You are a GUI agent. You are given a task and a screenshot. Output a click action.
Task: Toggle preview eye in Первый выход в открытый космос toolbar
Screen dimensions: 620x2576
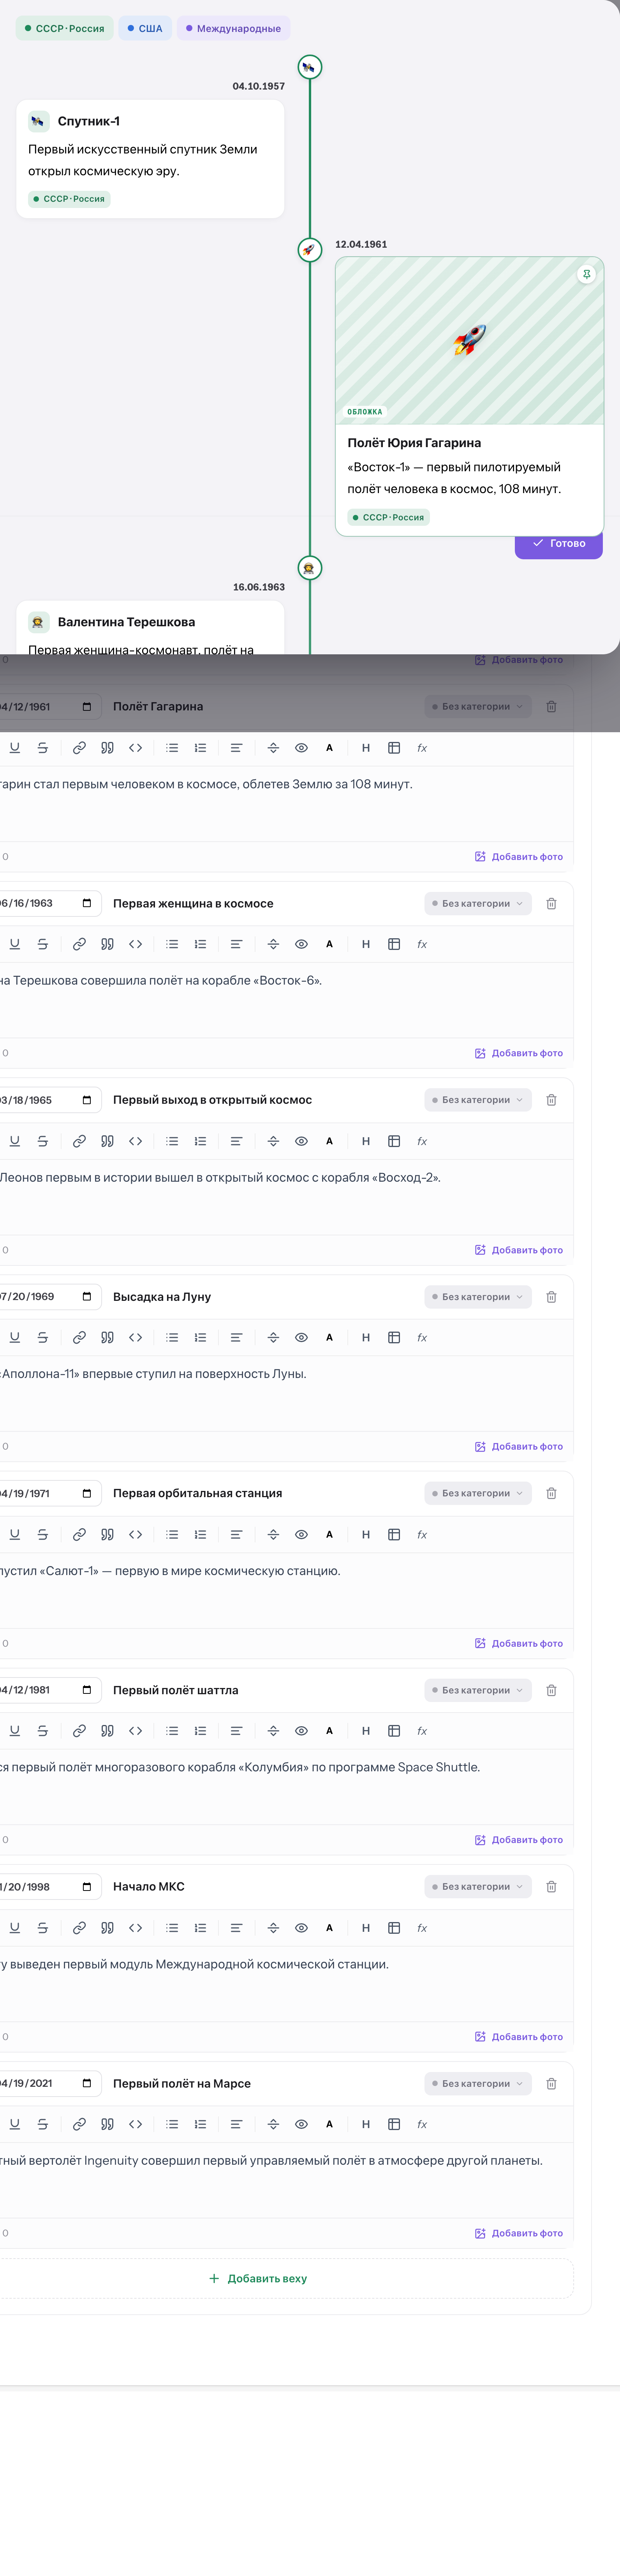(301, 1141)
